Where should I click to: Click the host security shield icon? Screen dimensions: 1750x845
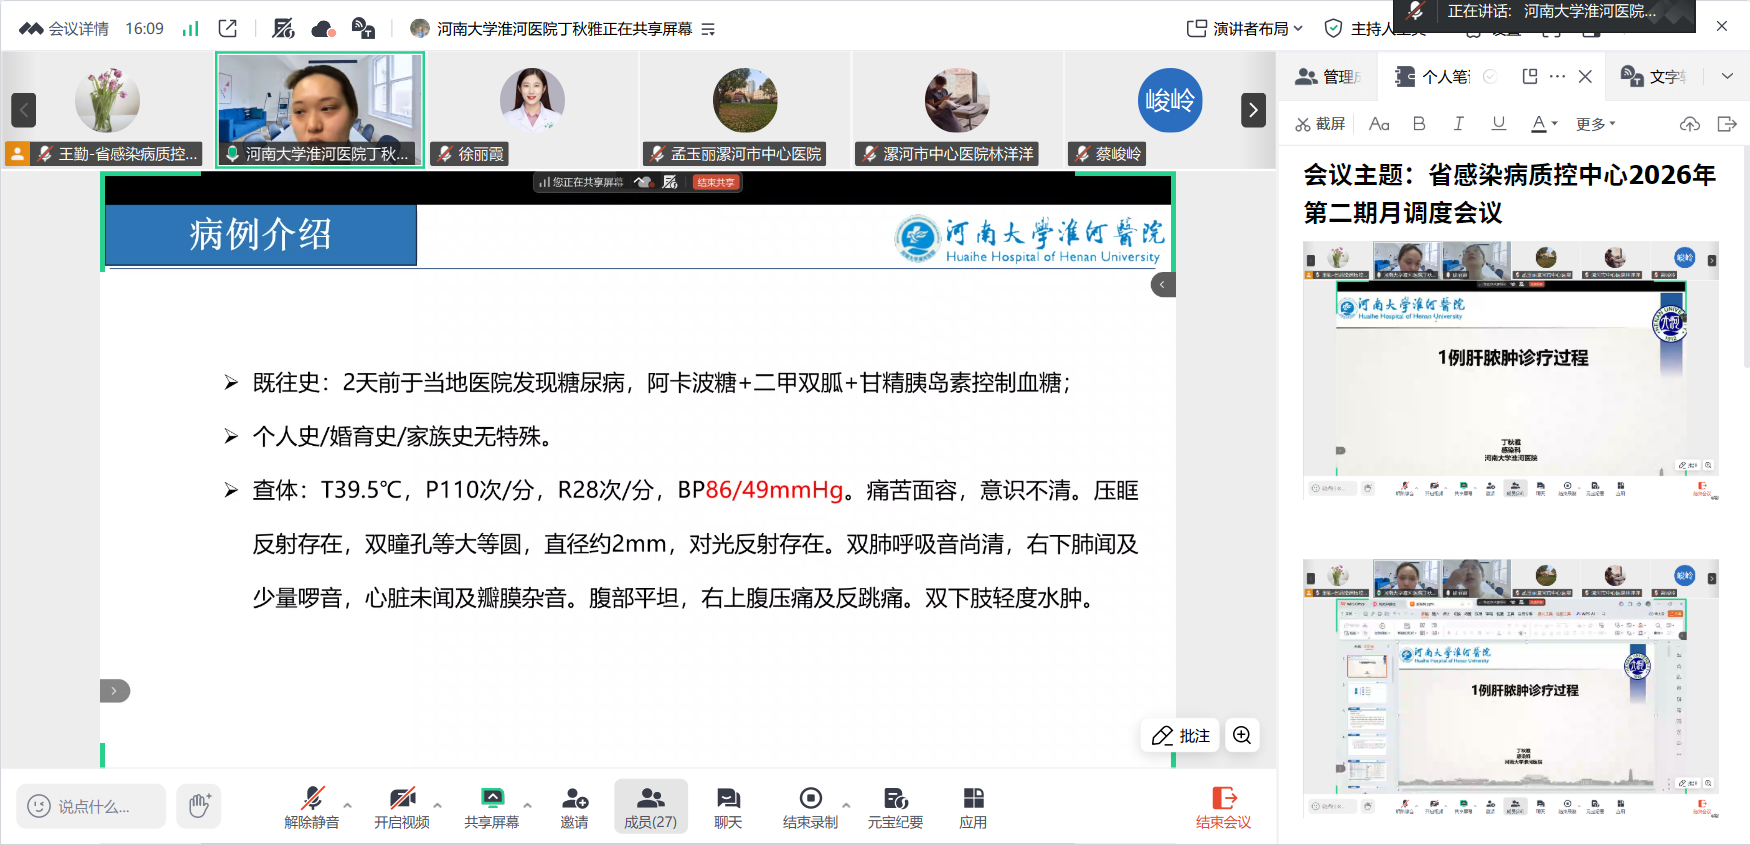(x=1333, y=29)
